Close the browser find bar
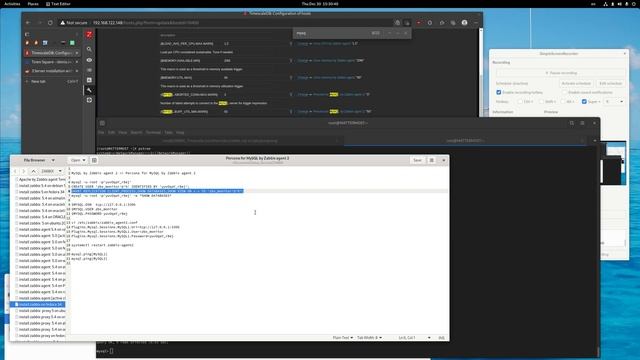 point(406,33)
